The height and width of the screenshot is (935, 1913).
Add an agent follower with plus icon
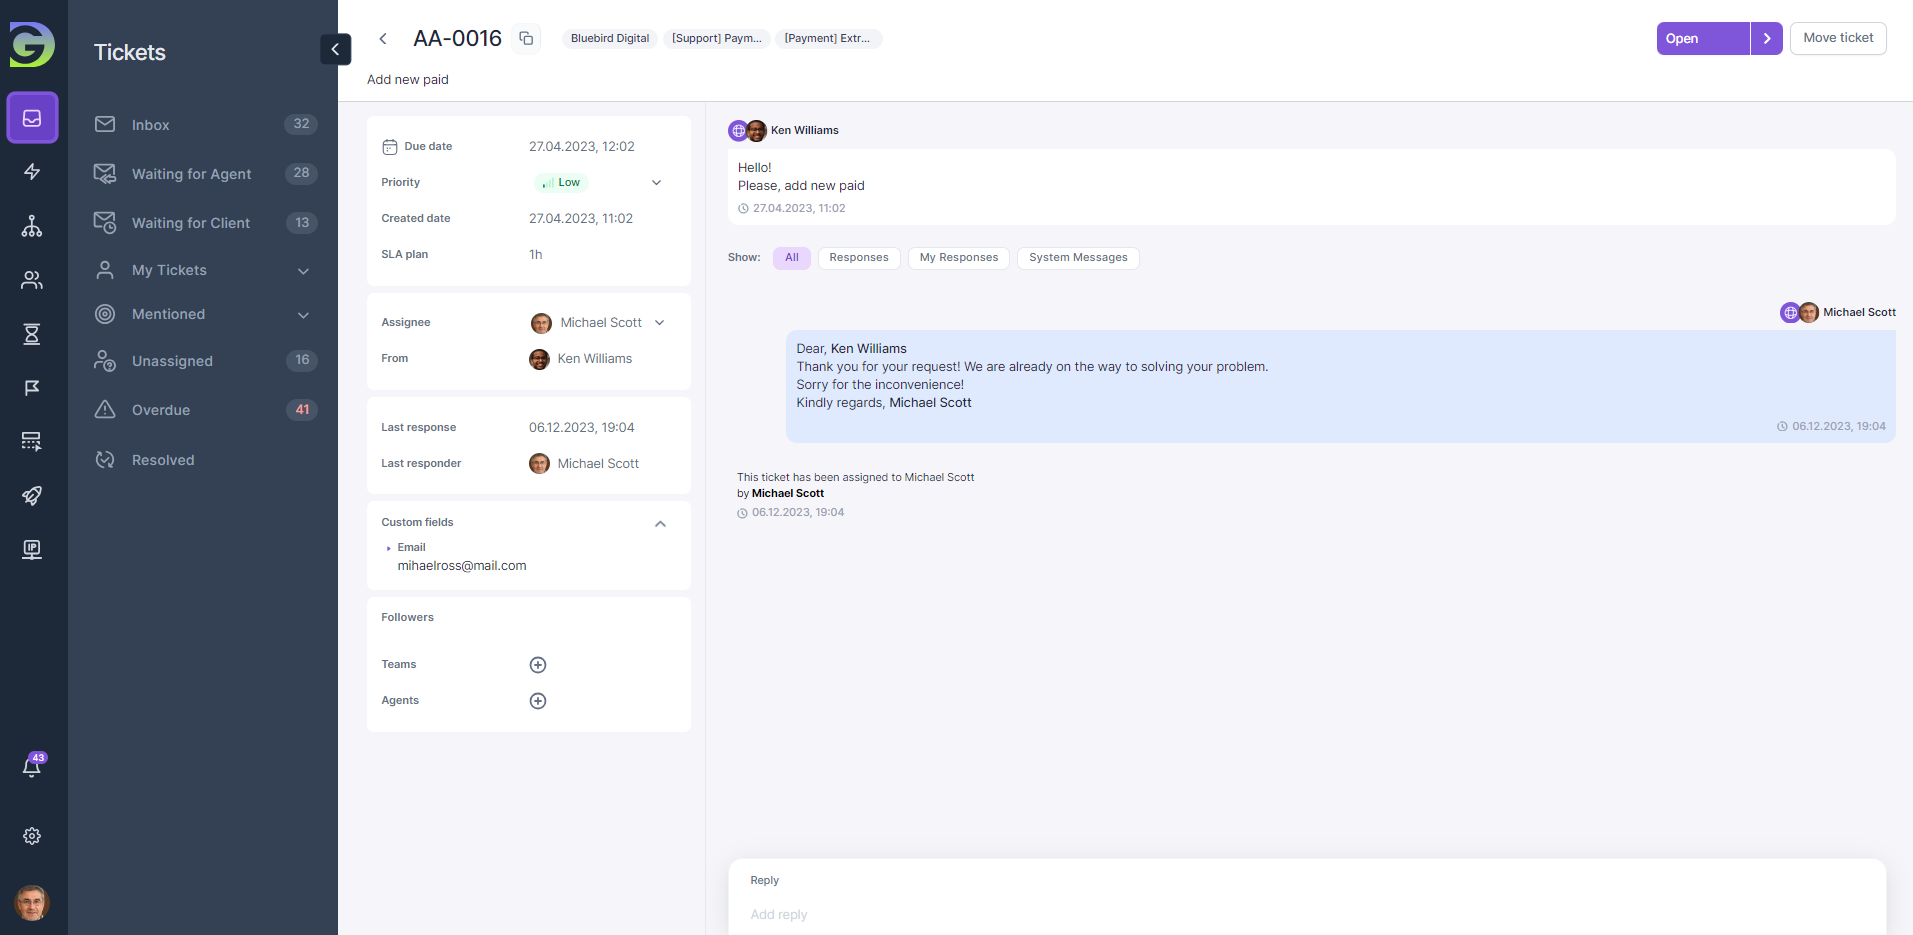pyautogui.click(x=538, y=701)
